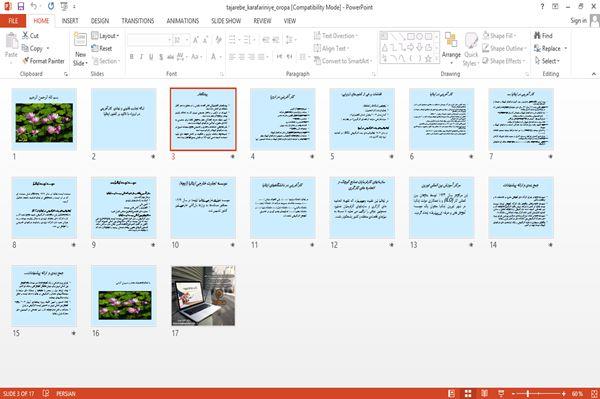Open the FILE tab

13,21
